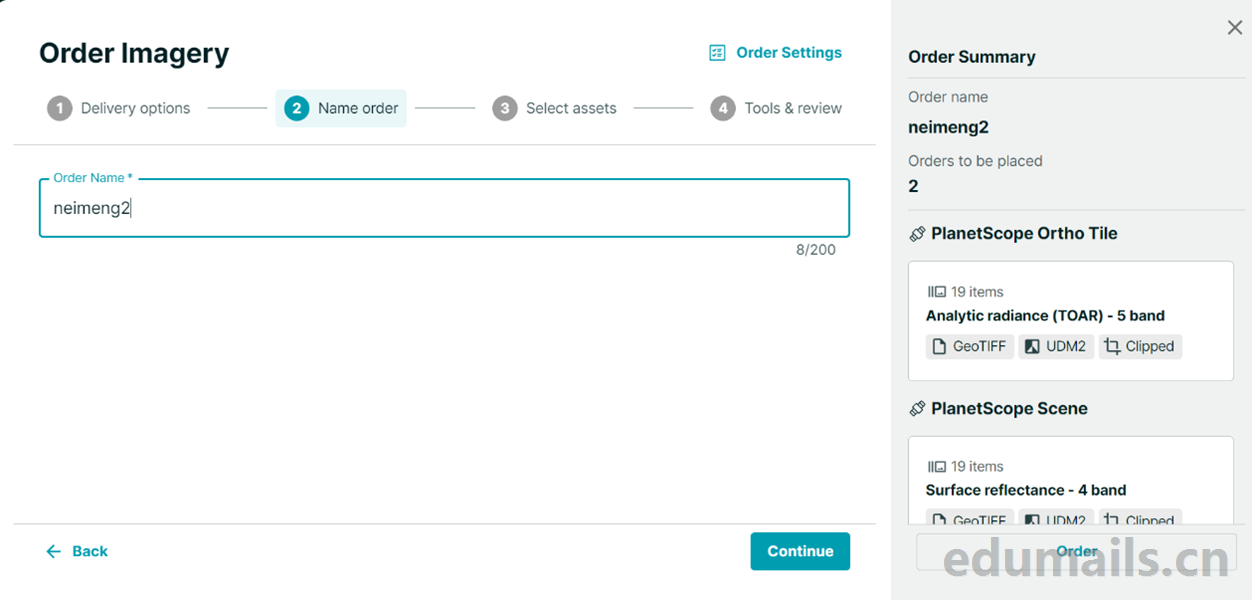The image size is (1252, 600).
Task: Click the Order button in summary panel
Action: click(x=1076, y=551)
